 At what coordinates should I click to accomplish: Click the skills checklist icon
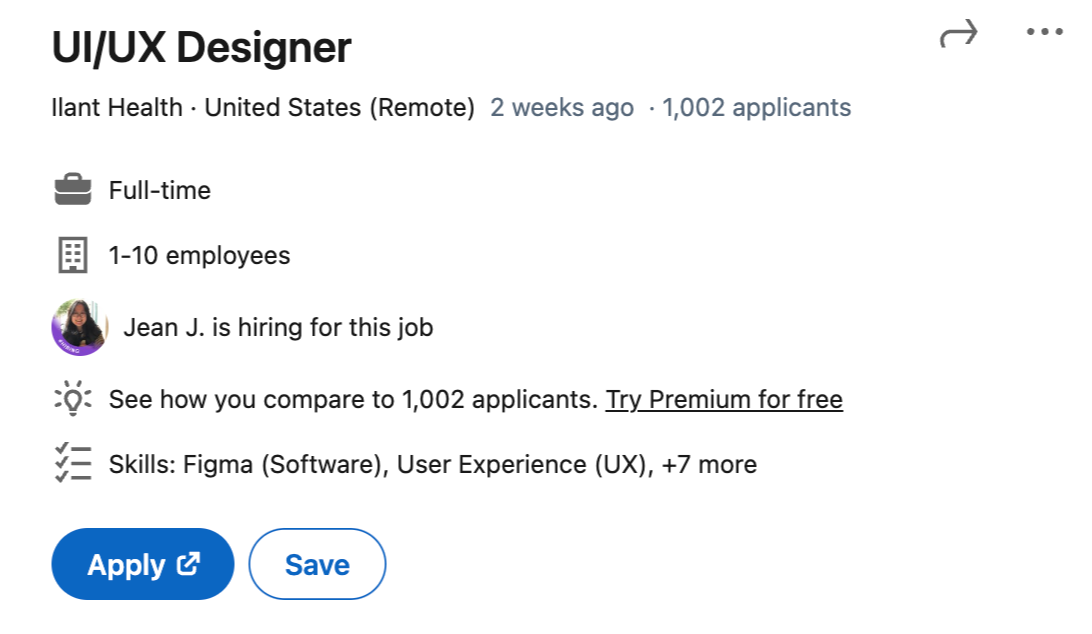(72, 465)
